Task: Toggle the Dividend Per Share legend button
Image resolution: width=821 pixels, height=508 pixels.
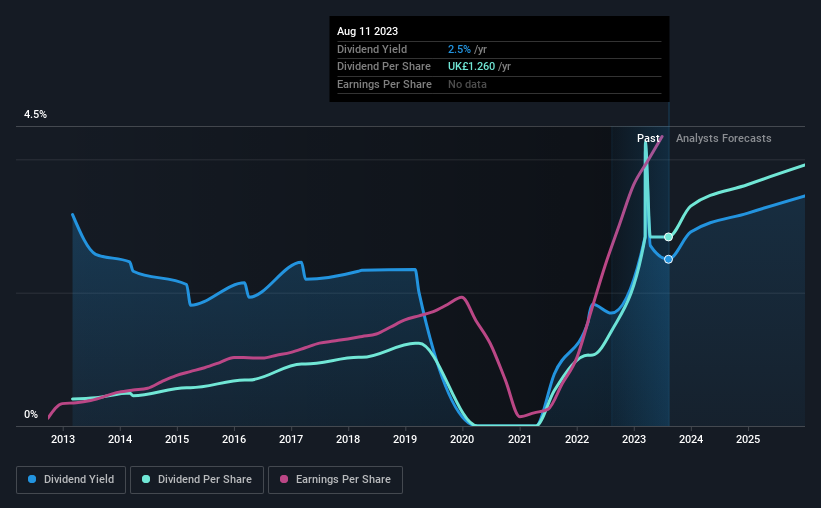Action: 197,480
